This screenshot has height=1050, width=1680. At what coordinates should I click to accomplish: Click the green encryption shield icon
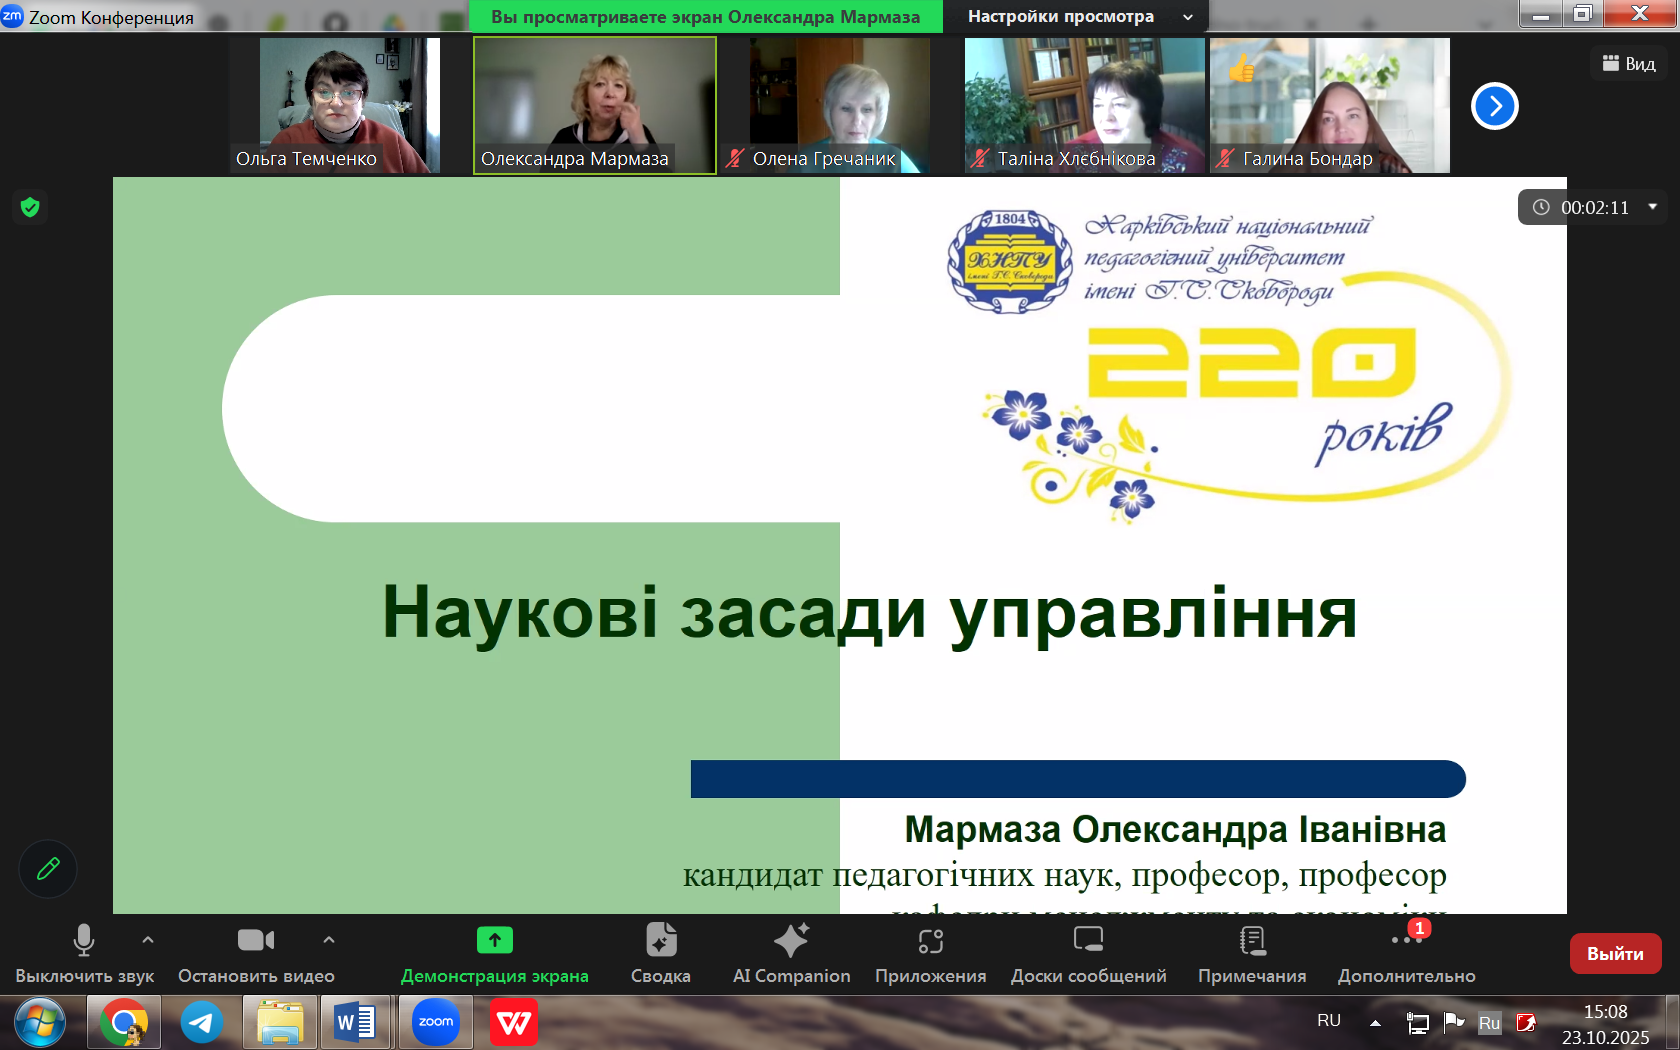30,207
